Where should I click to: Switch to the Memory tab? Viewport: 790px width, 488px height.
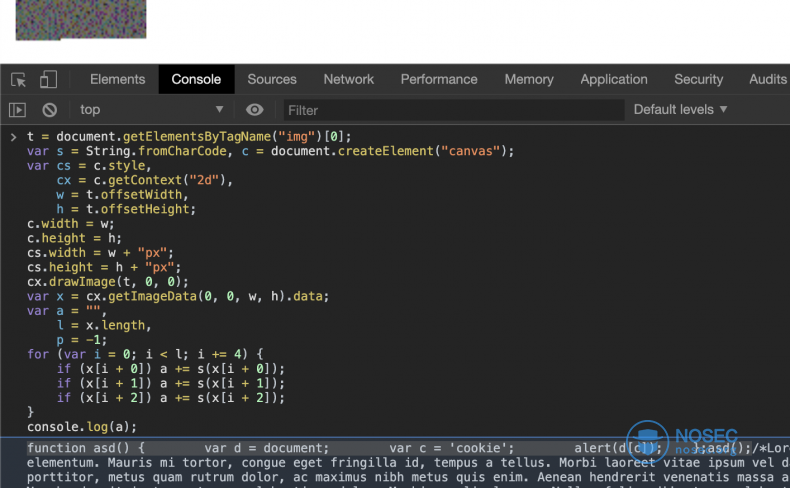529,79
